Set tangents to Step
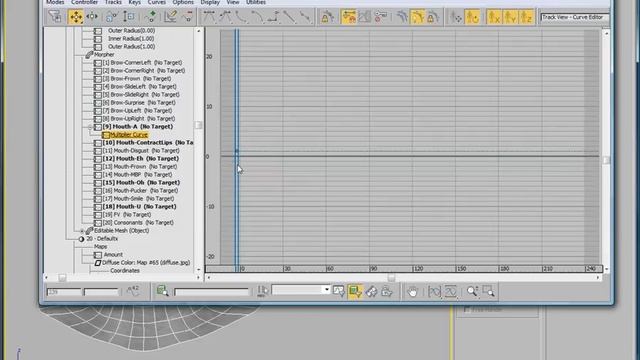The width and height of the screenshot is (640, 360). point(273,17)
